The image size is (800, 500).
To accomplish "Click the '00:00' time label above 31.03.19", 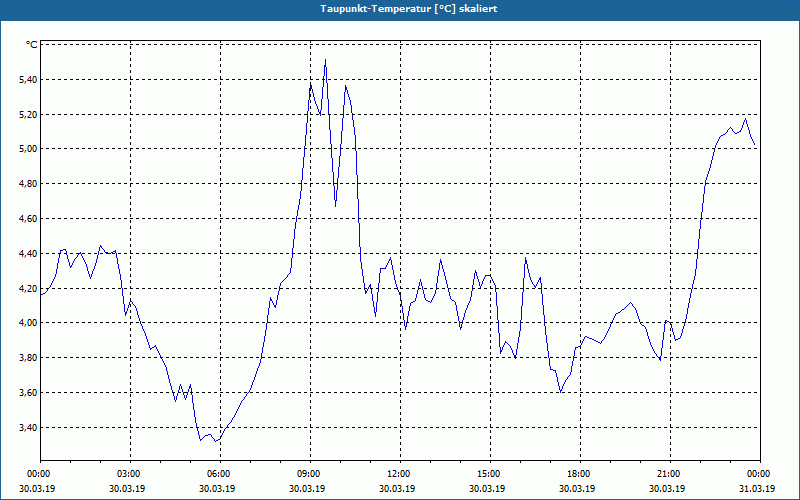I will [758, 474].
